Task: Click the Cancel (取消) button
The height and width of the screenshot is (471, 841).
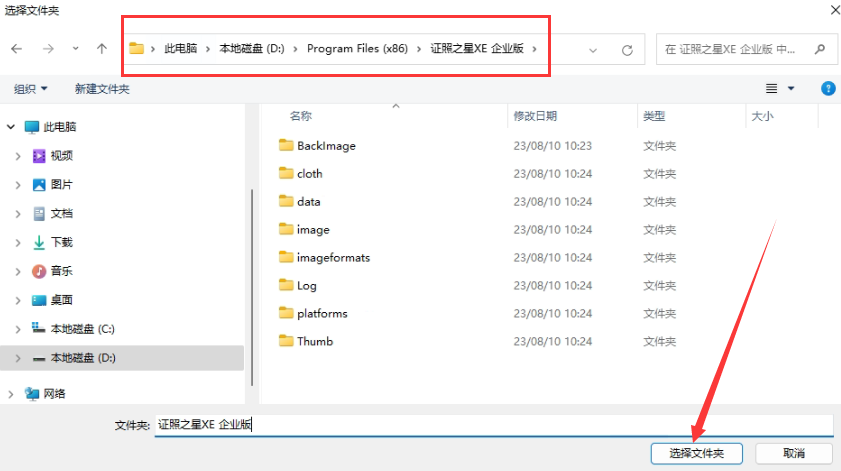Action: pyautogui.click(x=794, y=453)
